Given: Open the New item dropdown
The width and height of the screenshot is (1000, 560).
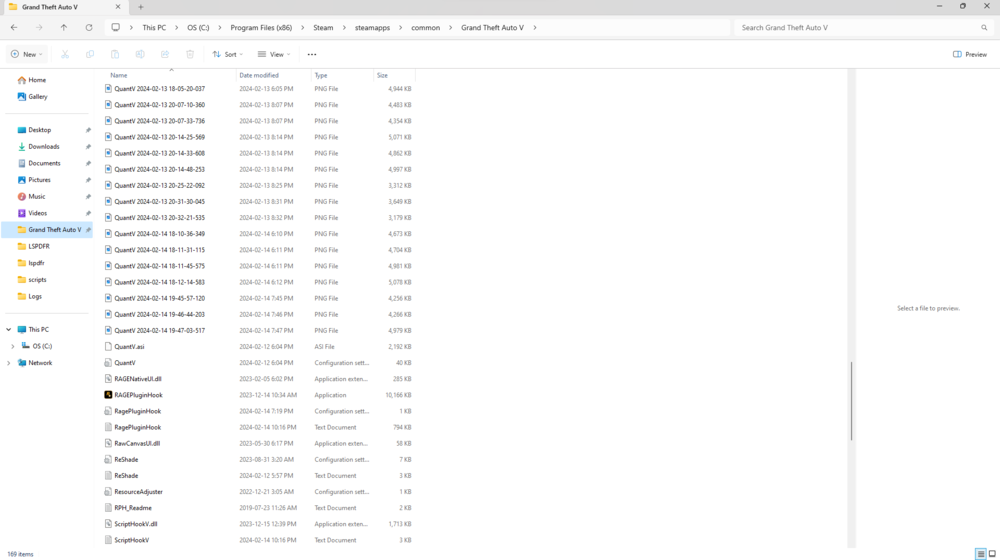Looking at the screenshot, I should click(x=27, y=54).
